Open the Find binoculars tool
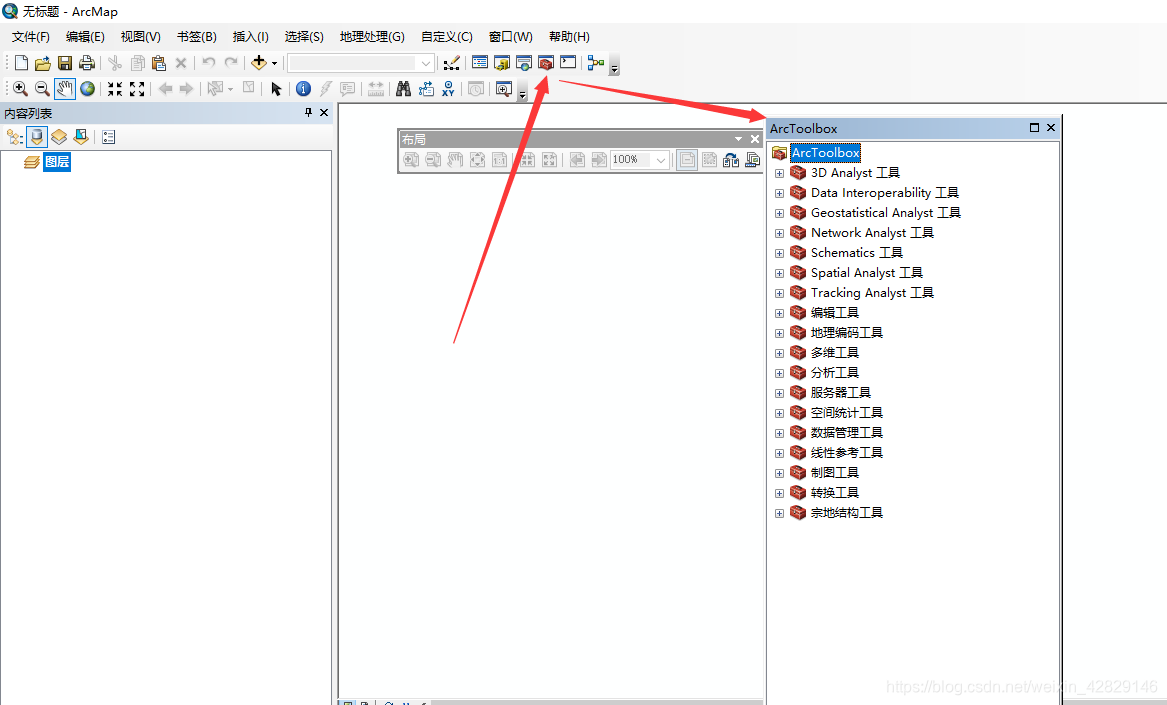Image resolution: width=1167 pixels, height=705 pixels. pyautogui.click(x=403, y=89)
